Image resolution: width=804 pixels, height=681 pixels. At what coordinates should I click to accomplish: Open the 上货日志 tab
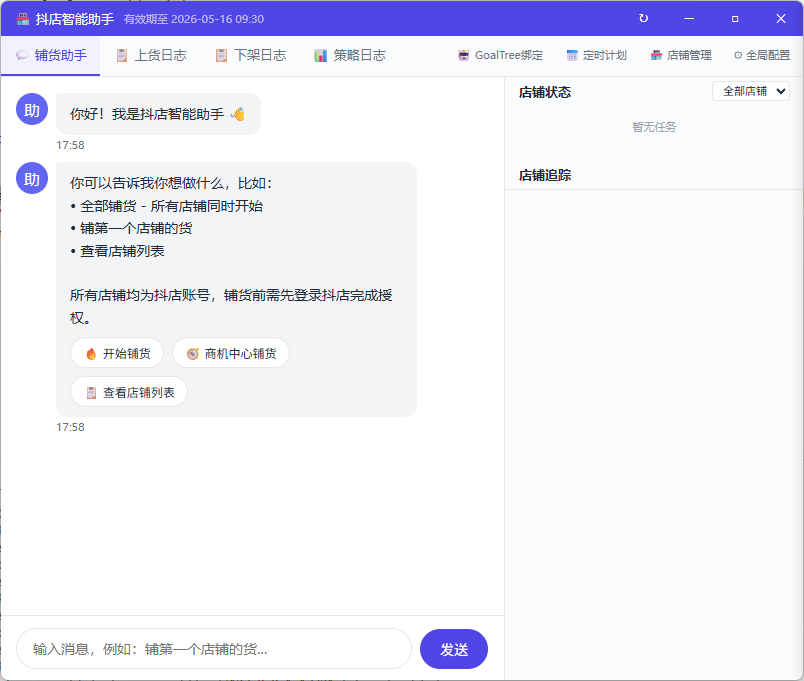[x=151, y=55]
